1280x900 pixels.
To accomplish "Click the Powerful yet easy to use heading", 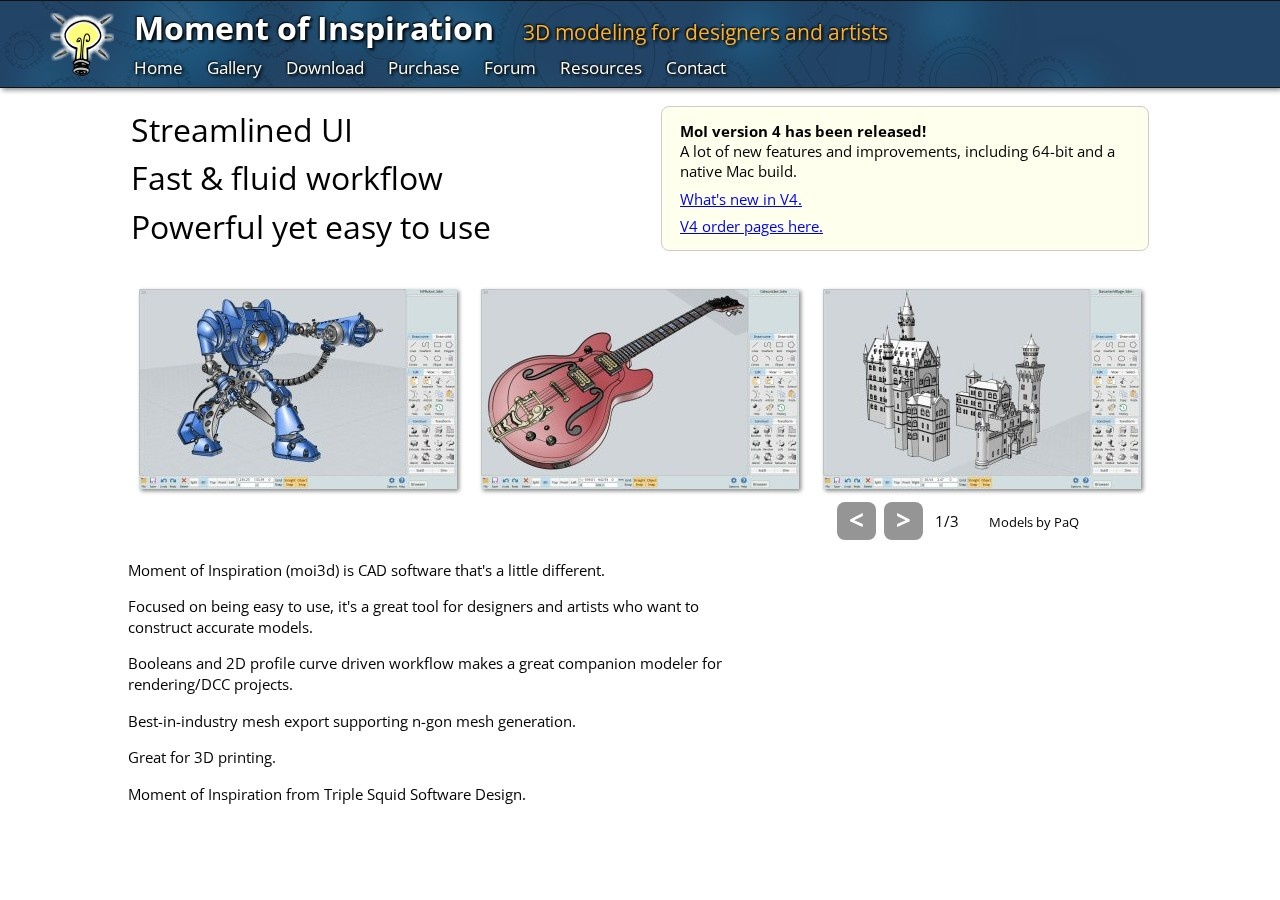I will click(x=311, y=227).
